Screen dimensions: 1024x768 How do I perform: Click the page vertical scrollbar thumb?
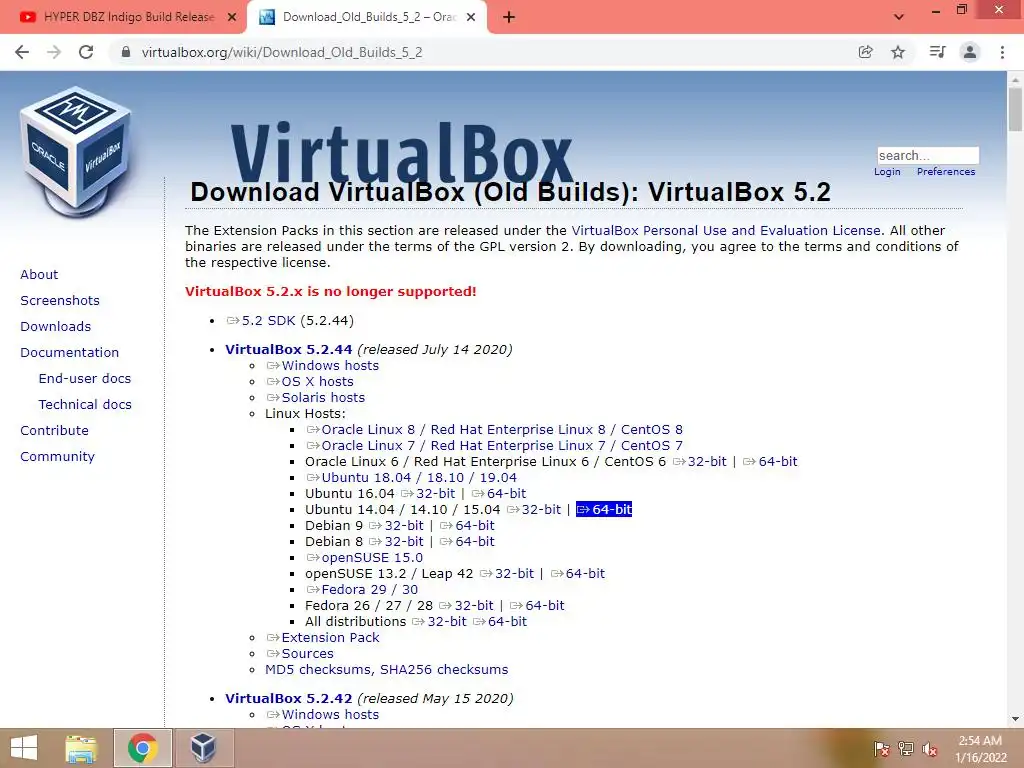coord(1015,109)
